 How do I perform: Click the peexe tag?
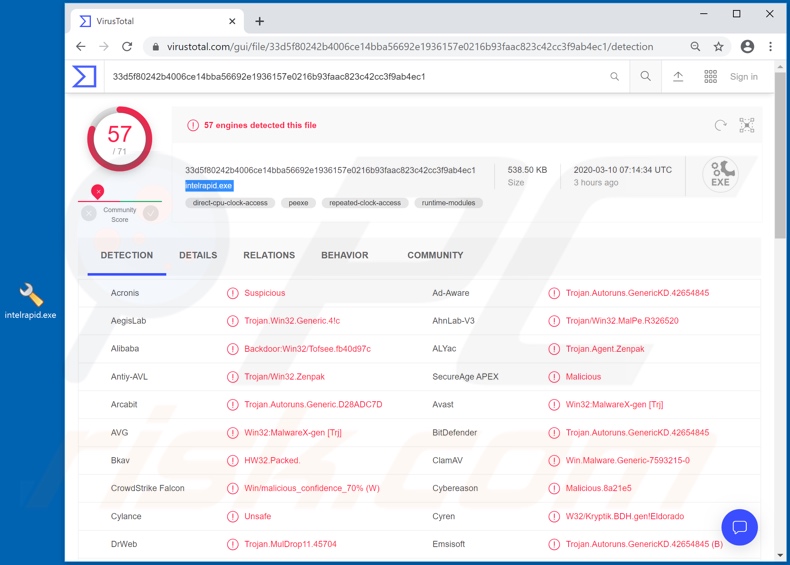(298, 203)
